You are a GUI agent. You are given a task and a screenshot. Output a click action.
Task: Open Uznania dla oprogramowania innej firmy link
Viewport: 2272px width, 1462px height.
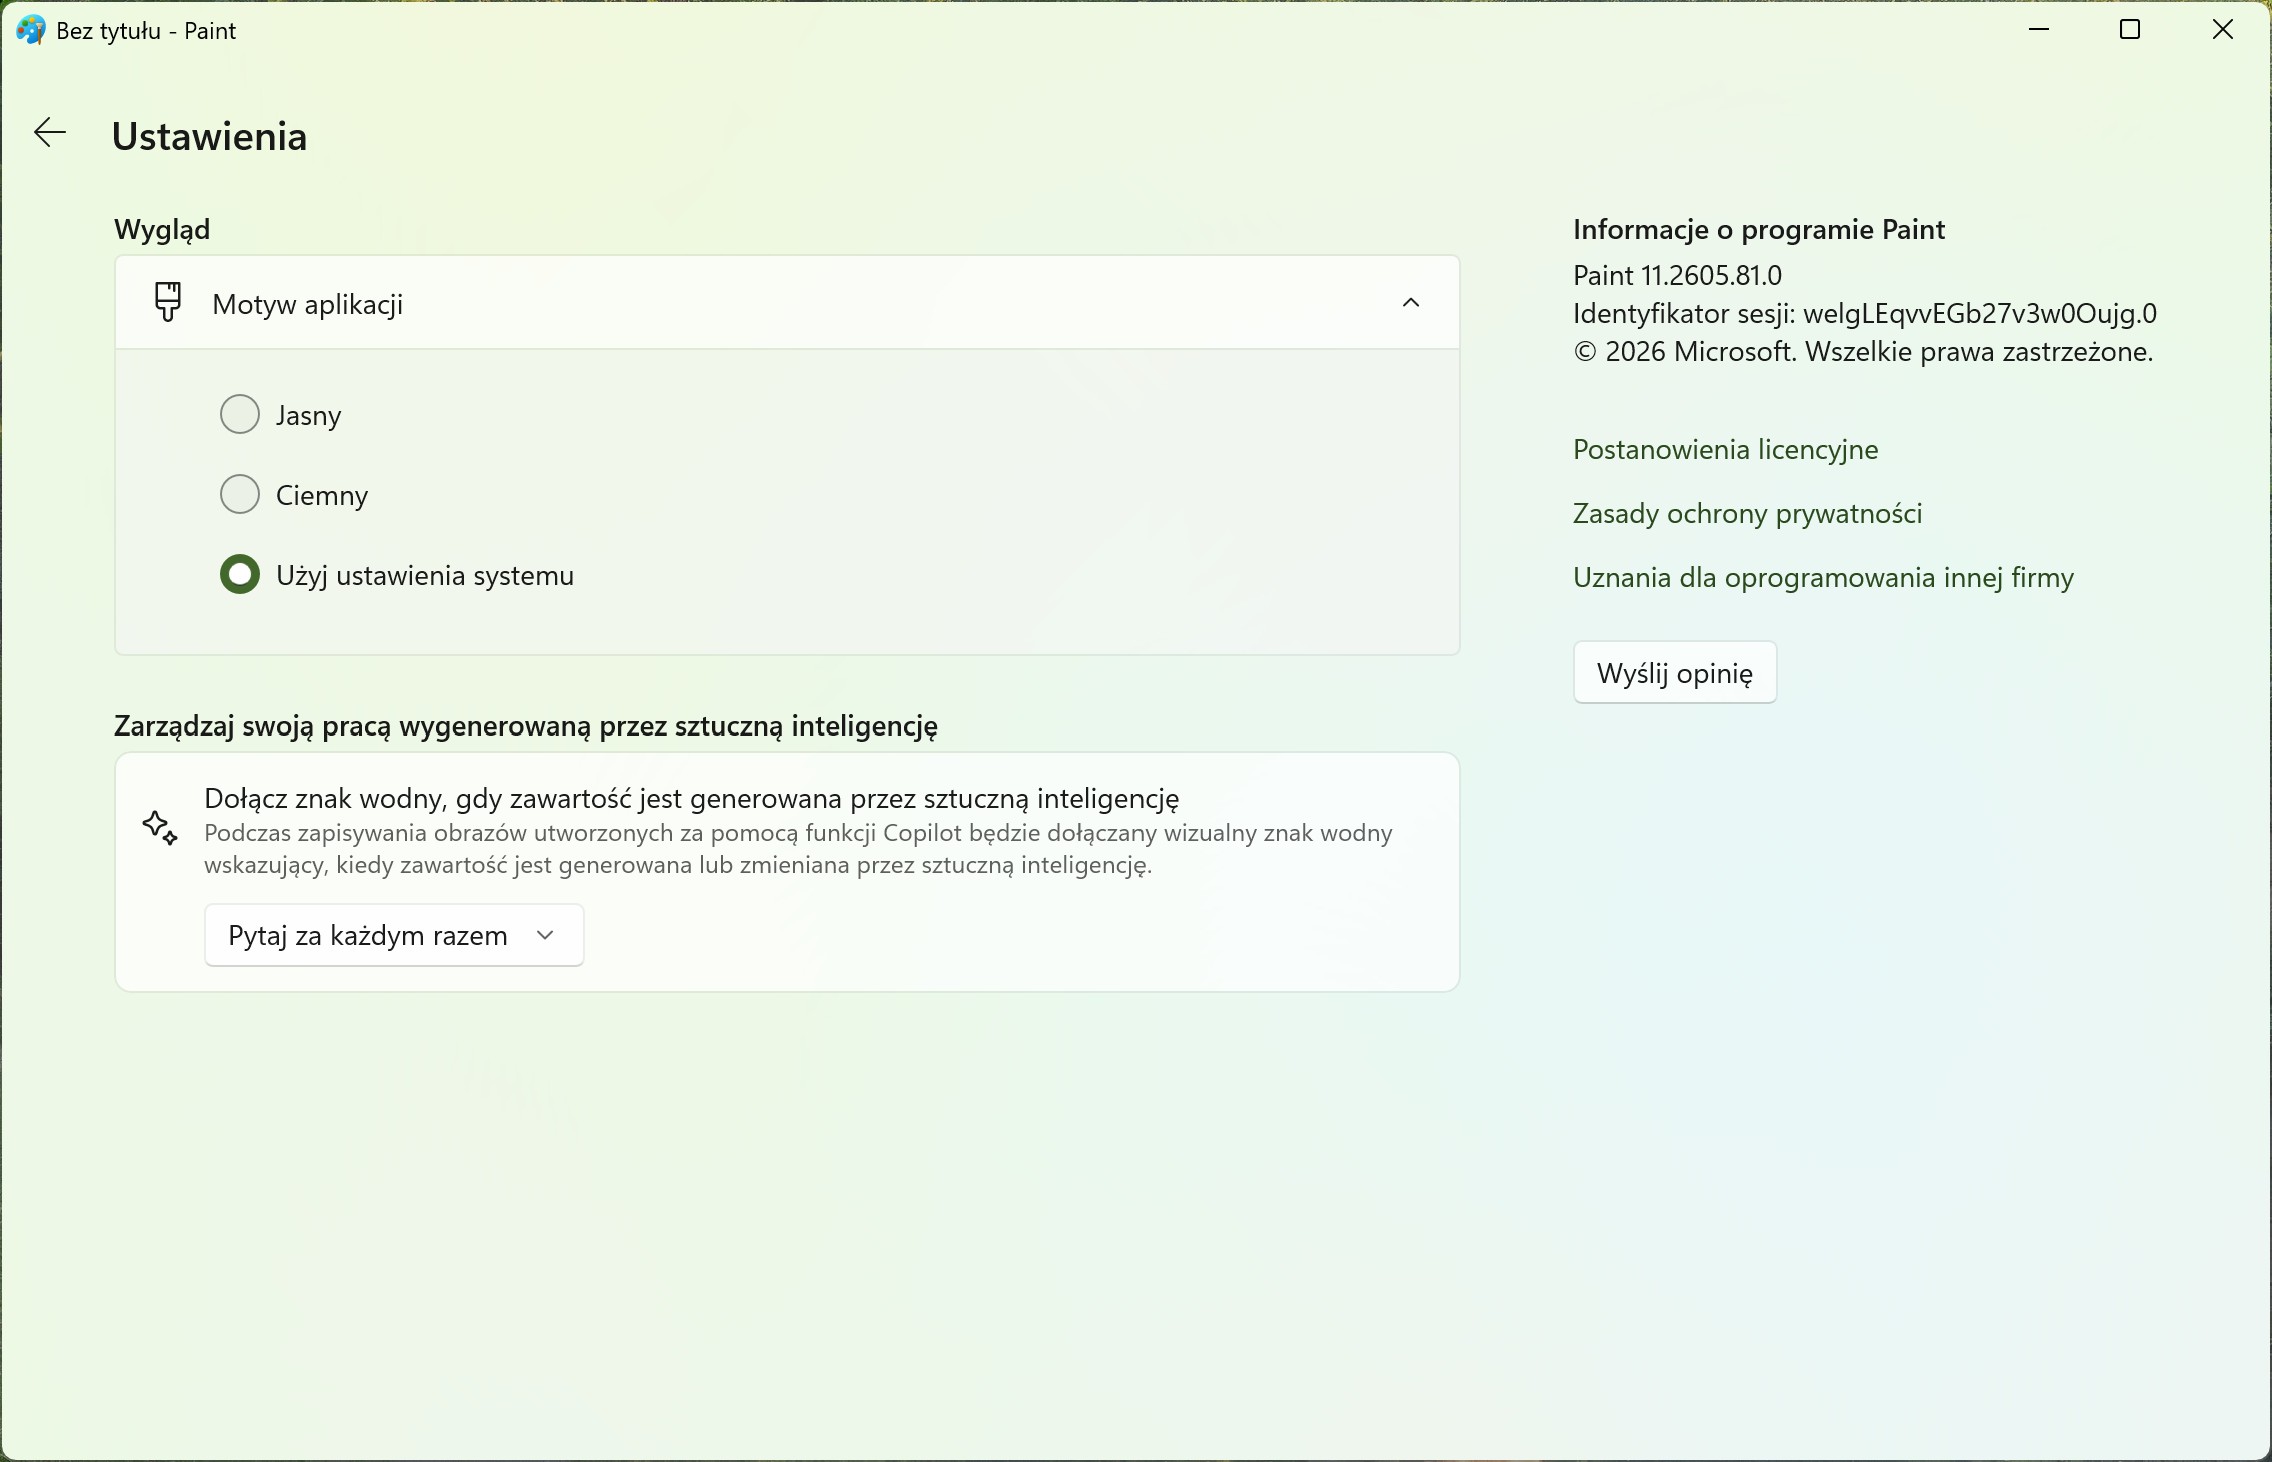click(1823, 577)
